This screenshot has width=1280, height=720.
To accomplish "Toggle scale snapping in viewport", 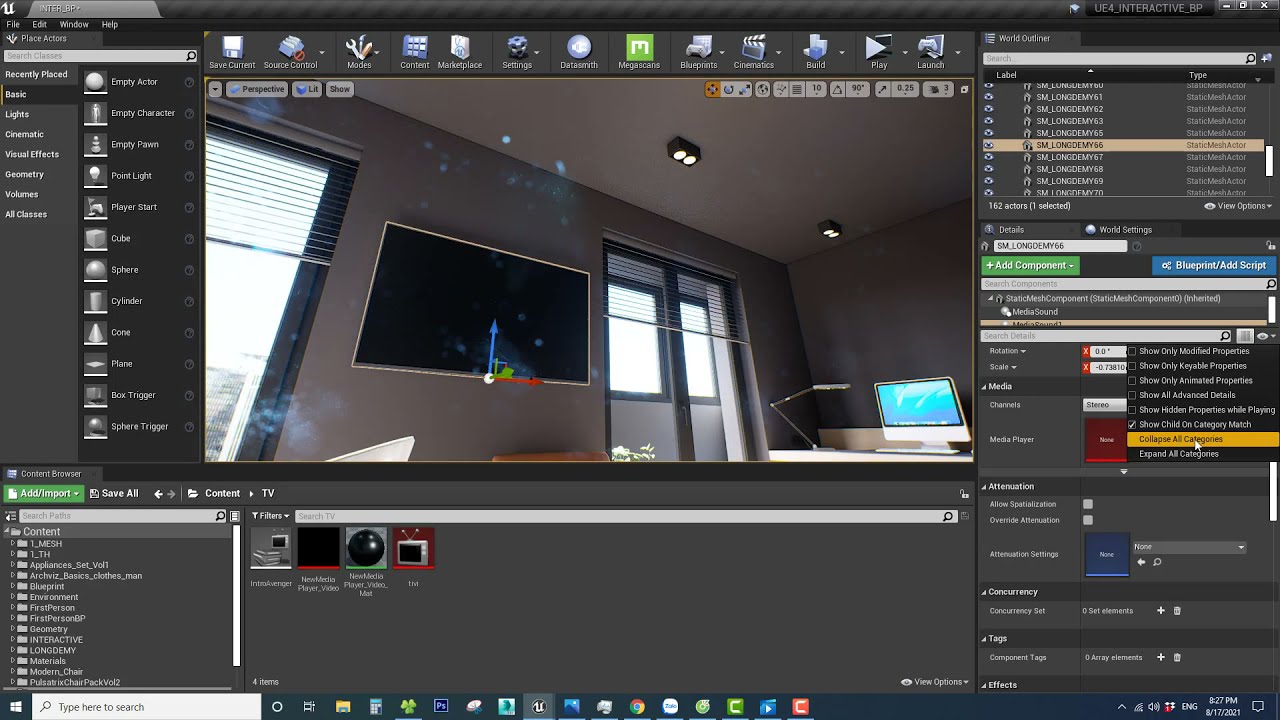I will (x=882, y=89).
